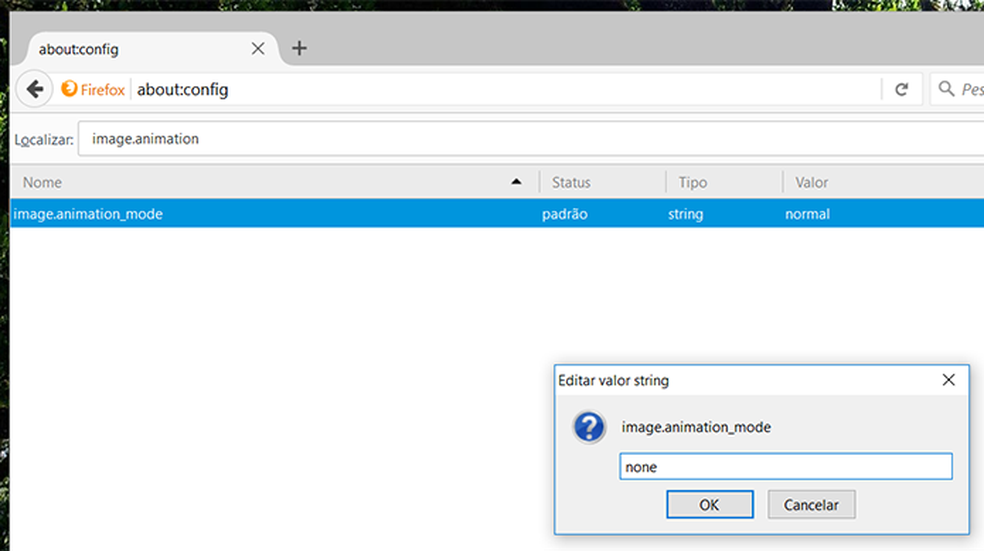
Task: Focus the string value field containing 'none'
Action: pyautogui.click(x=786, y=466)
